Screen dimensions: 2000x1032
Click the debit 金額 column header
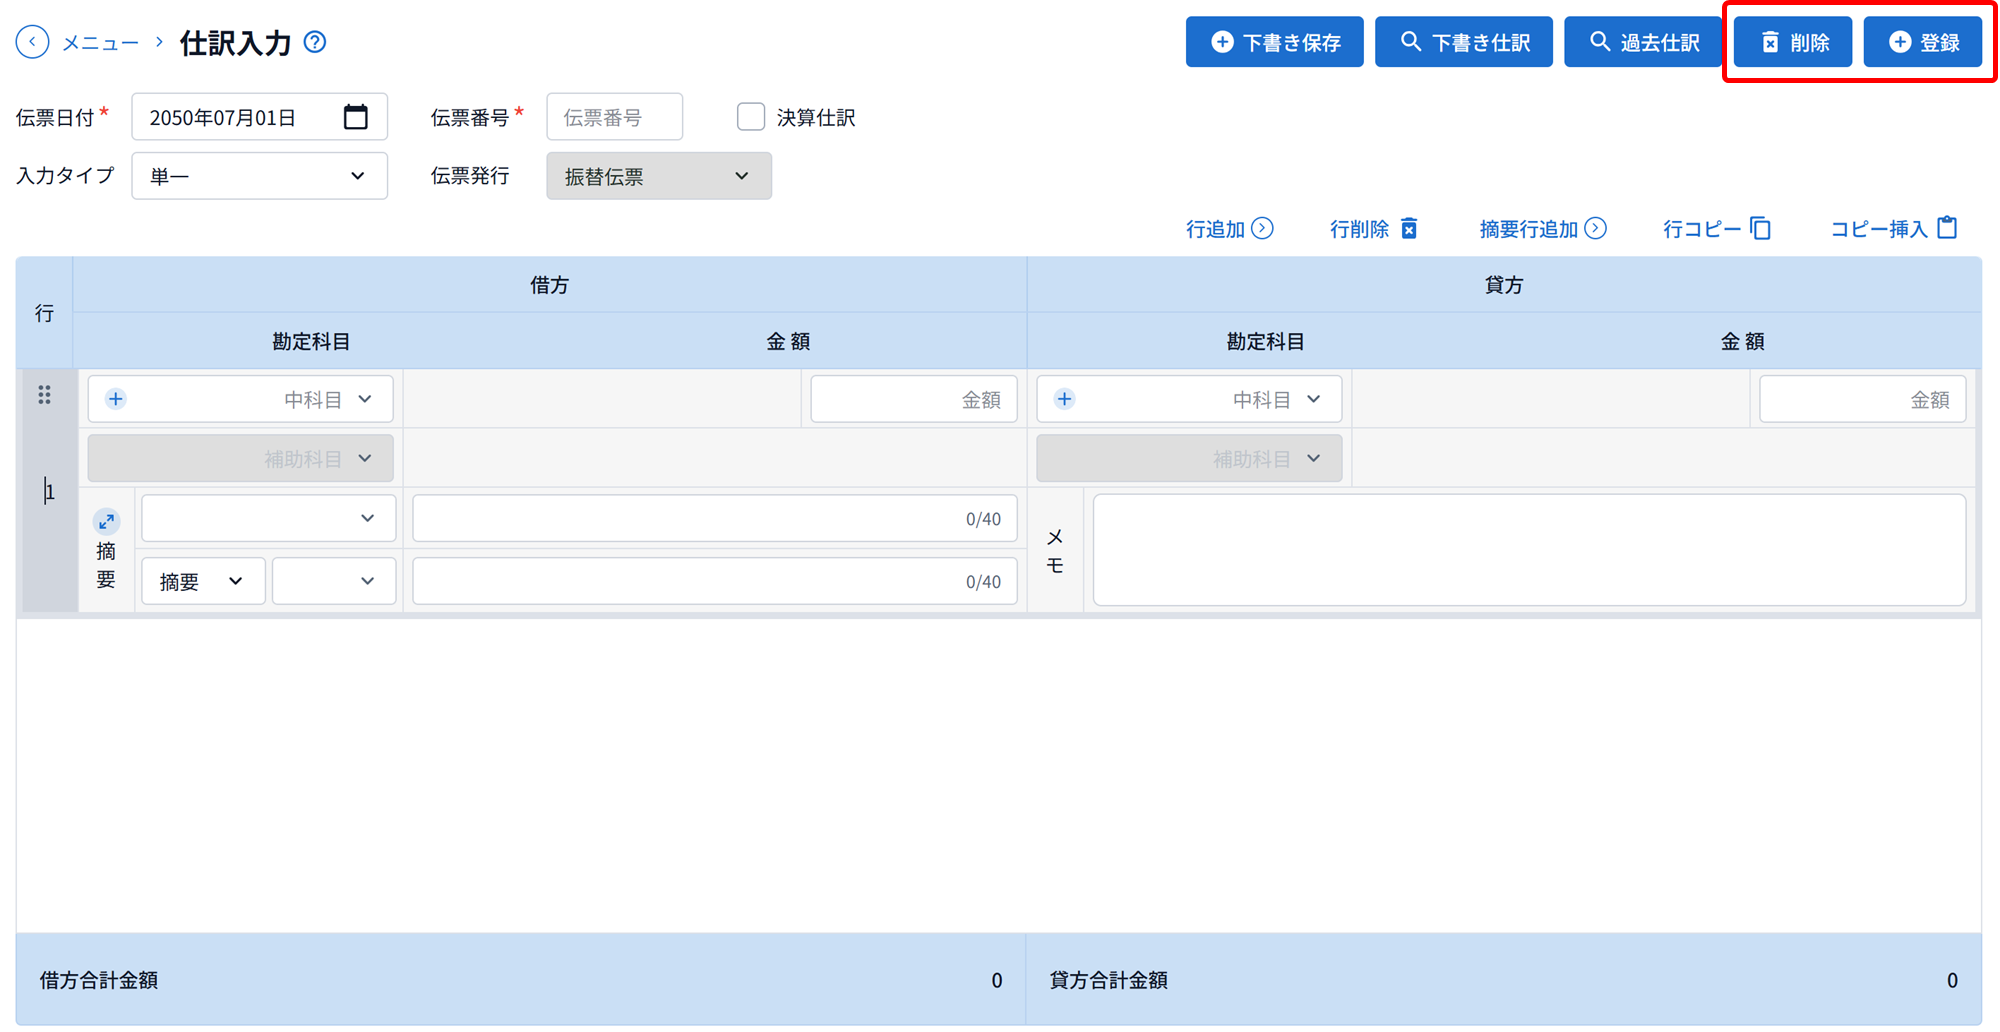click(x=788, y=341)
